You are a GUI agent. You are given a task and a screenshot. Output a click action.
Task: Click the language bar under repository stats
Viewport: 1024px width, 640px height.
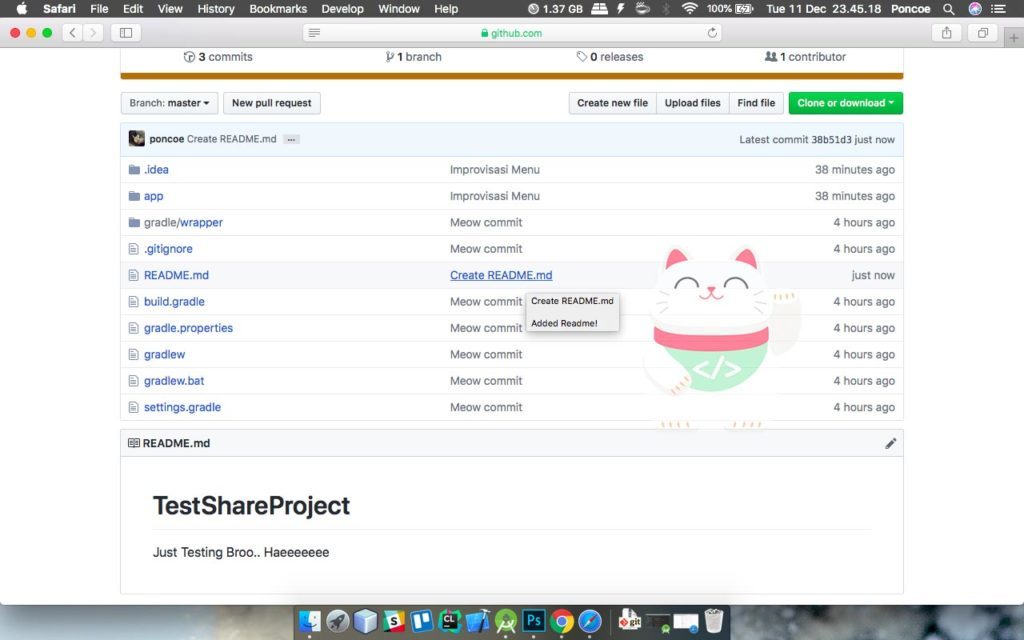[511, 76]
